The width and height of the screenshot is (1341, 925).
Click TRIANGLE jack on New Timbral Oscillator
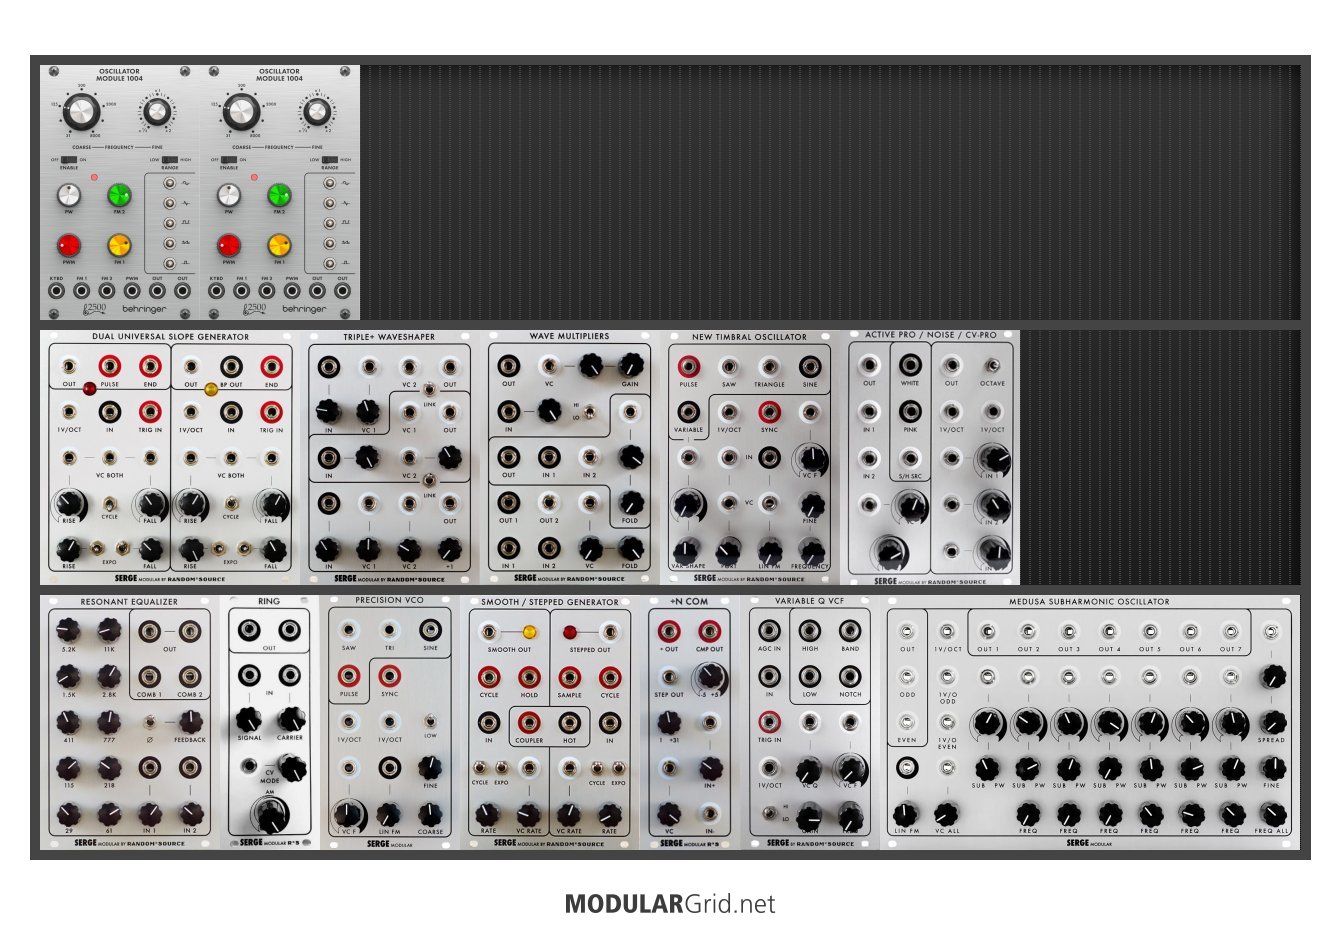769,367
